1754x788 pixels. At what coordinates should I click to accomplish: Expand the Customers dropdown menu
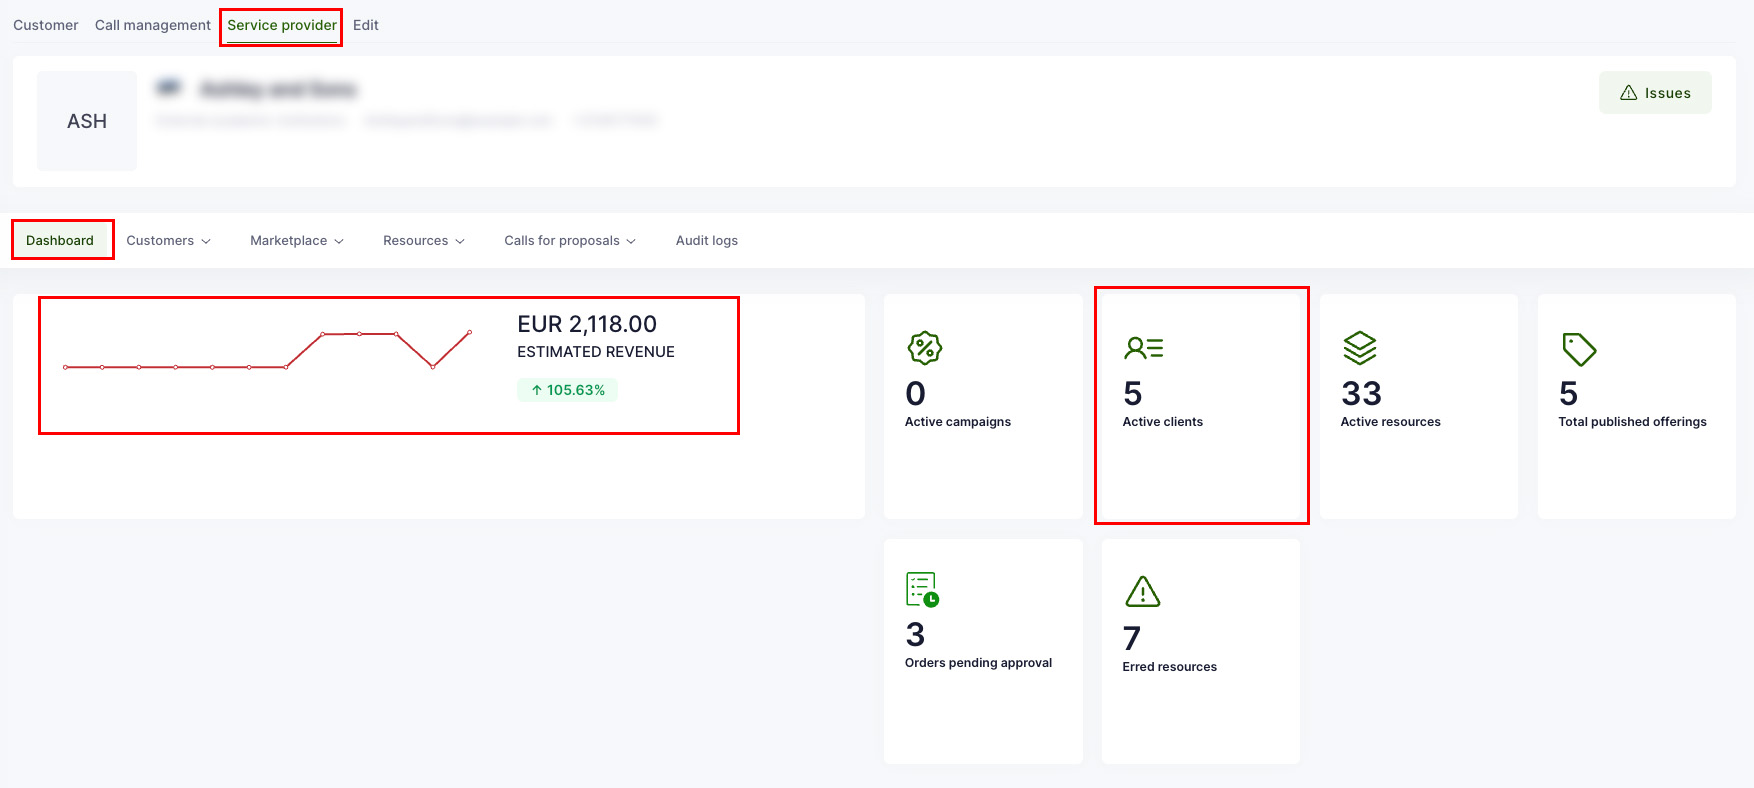pos(168,241)
